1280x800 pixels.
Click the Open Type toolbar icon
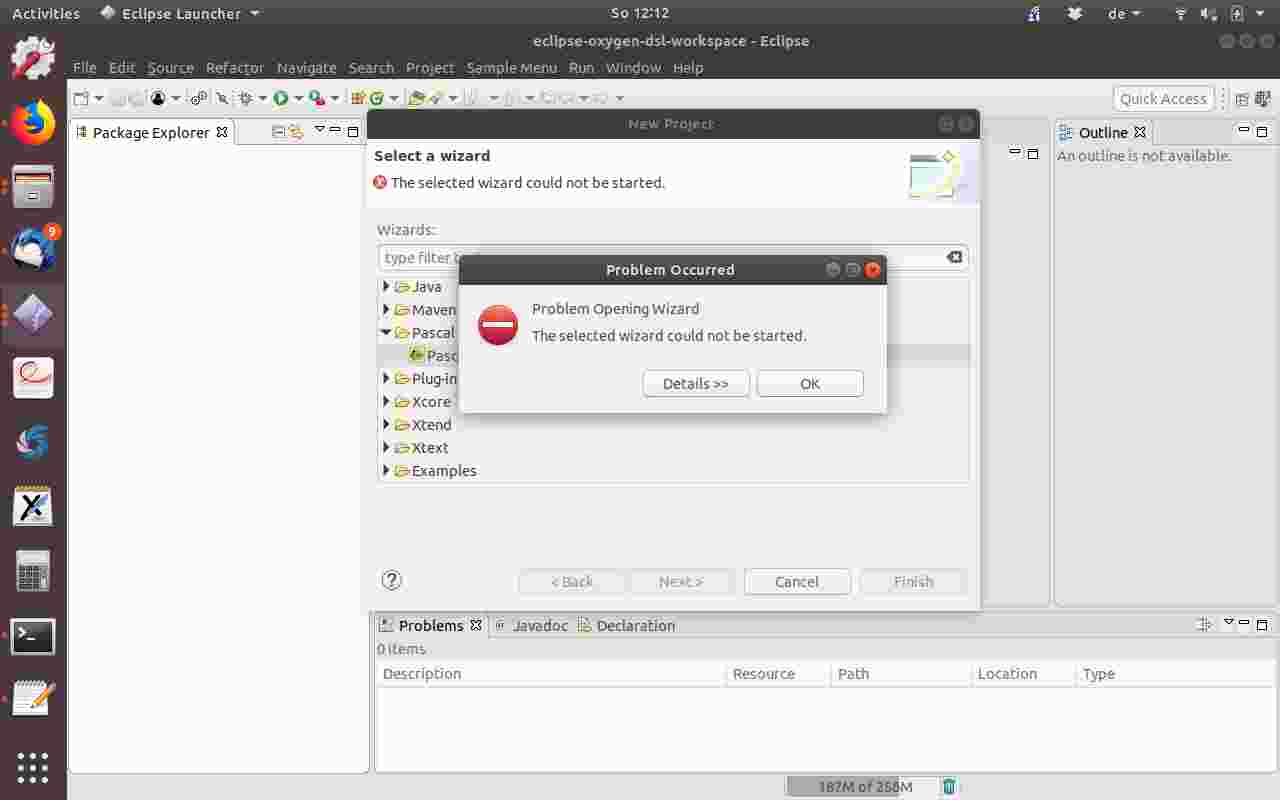pos(417,98)
